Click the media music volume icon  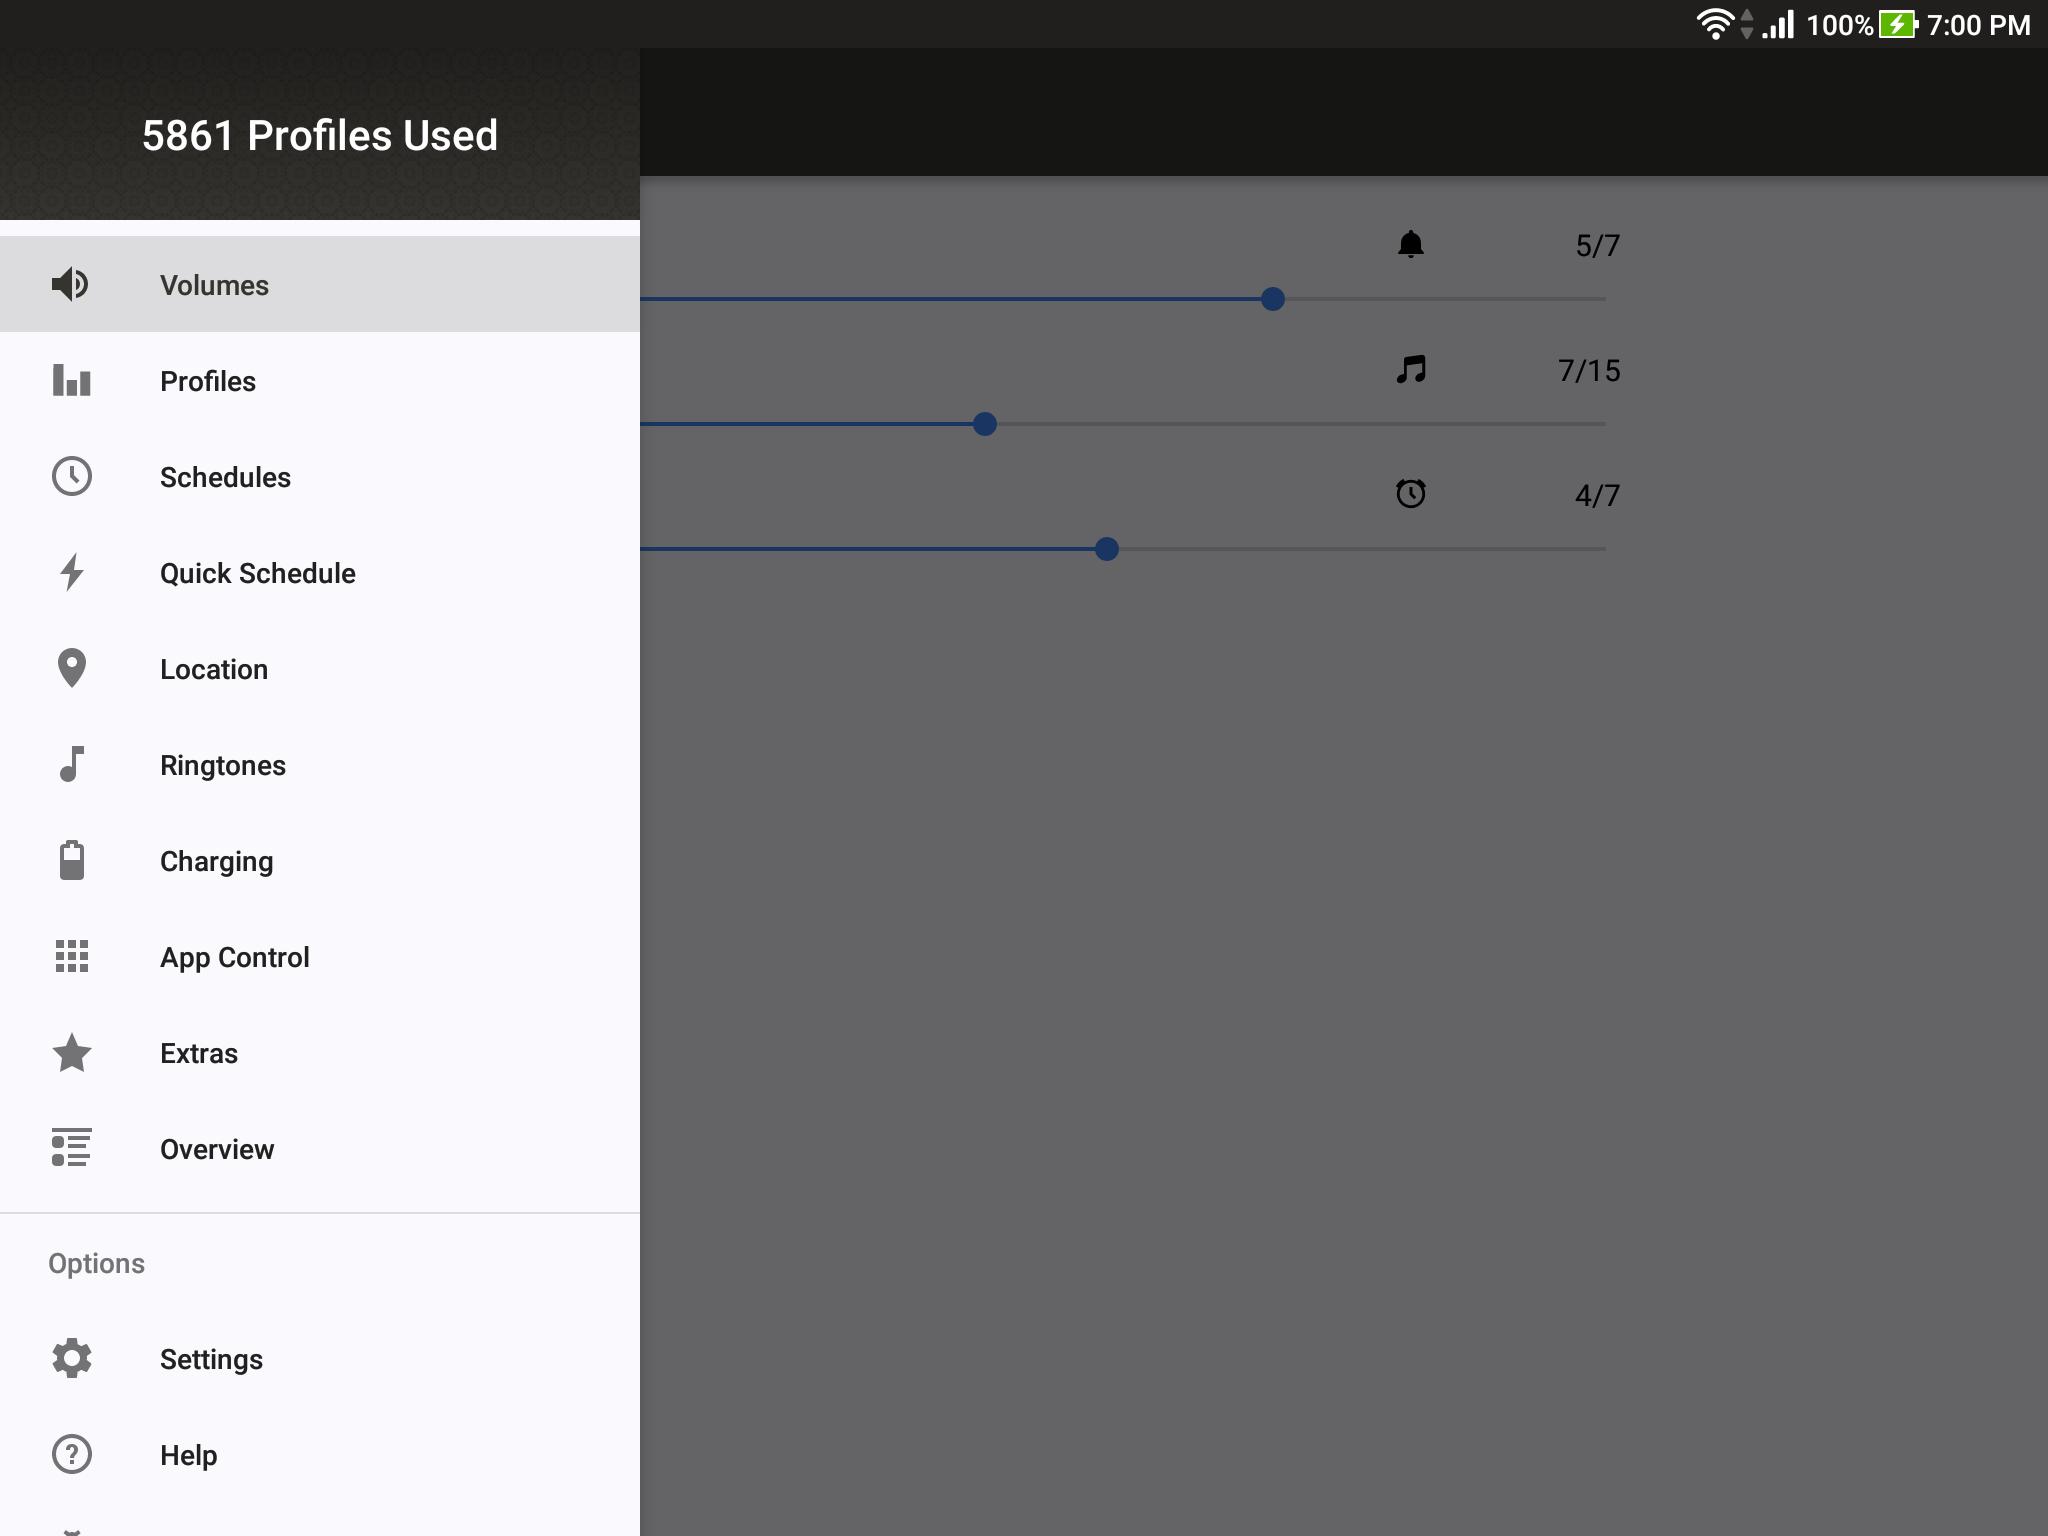(x=1411, y=369)
